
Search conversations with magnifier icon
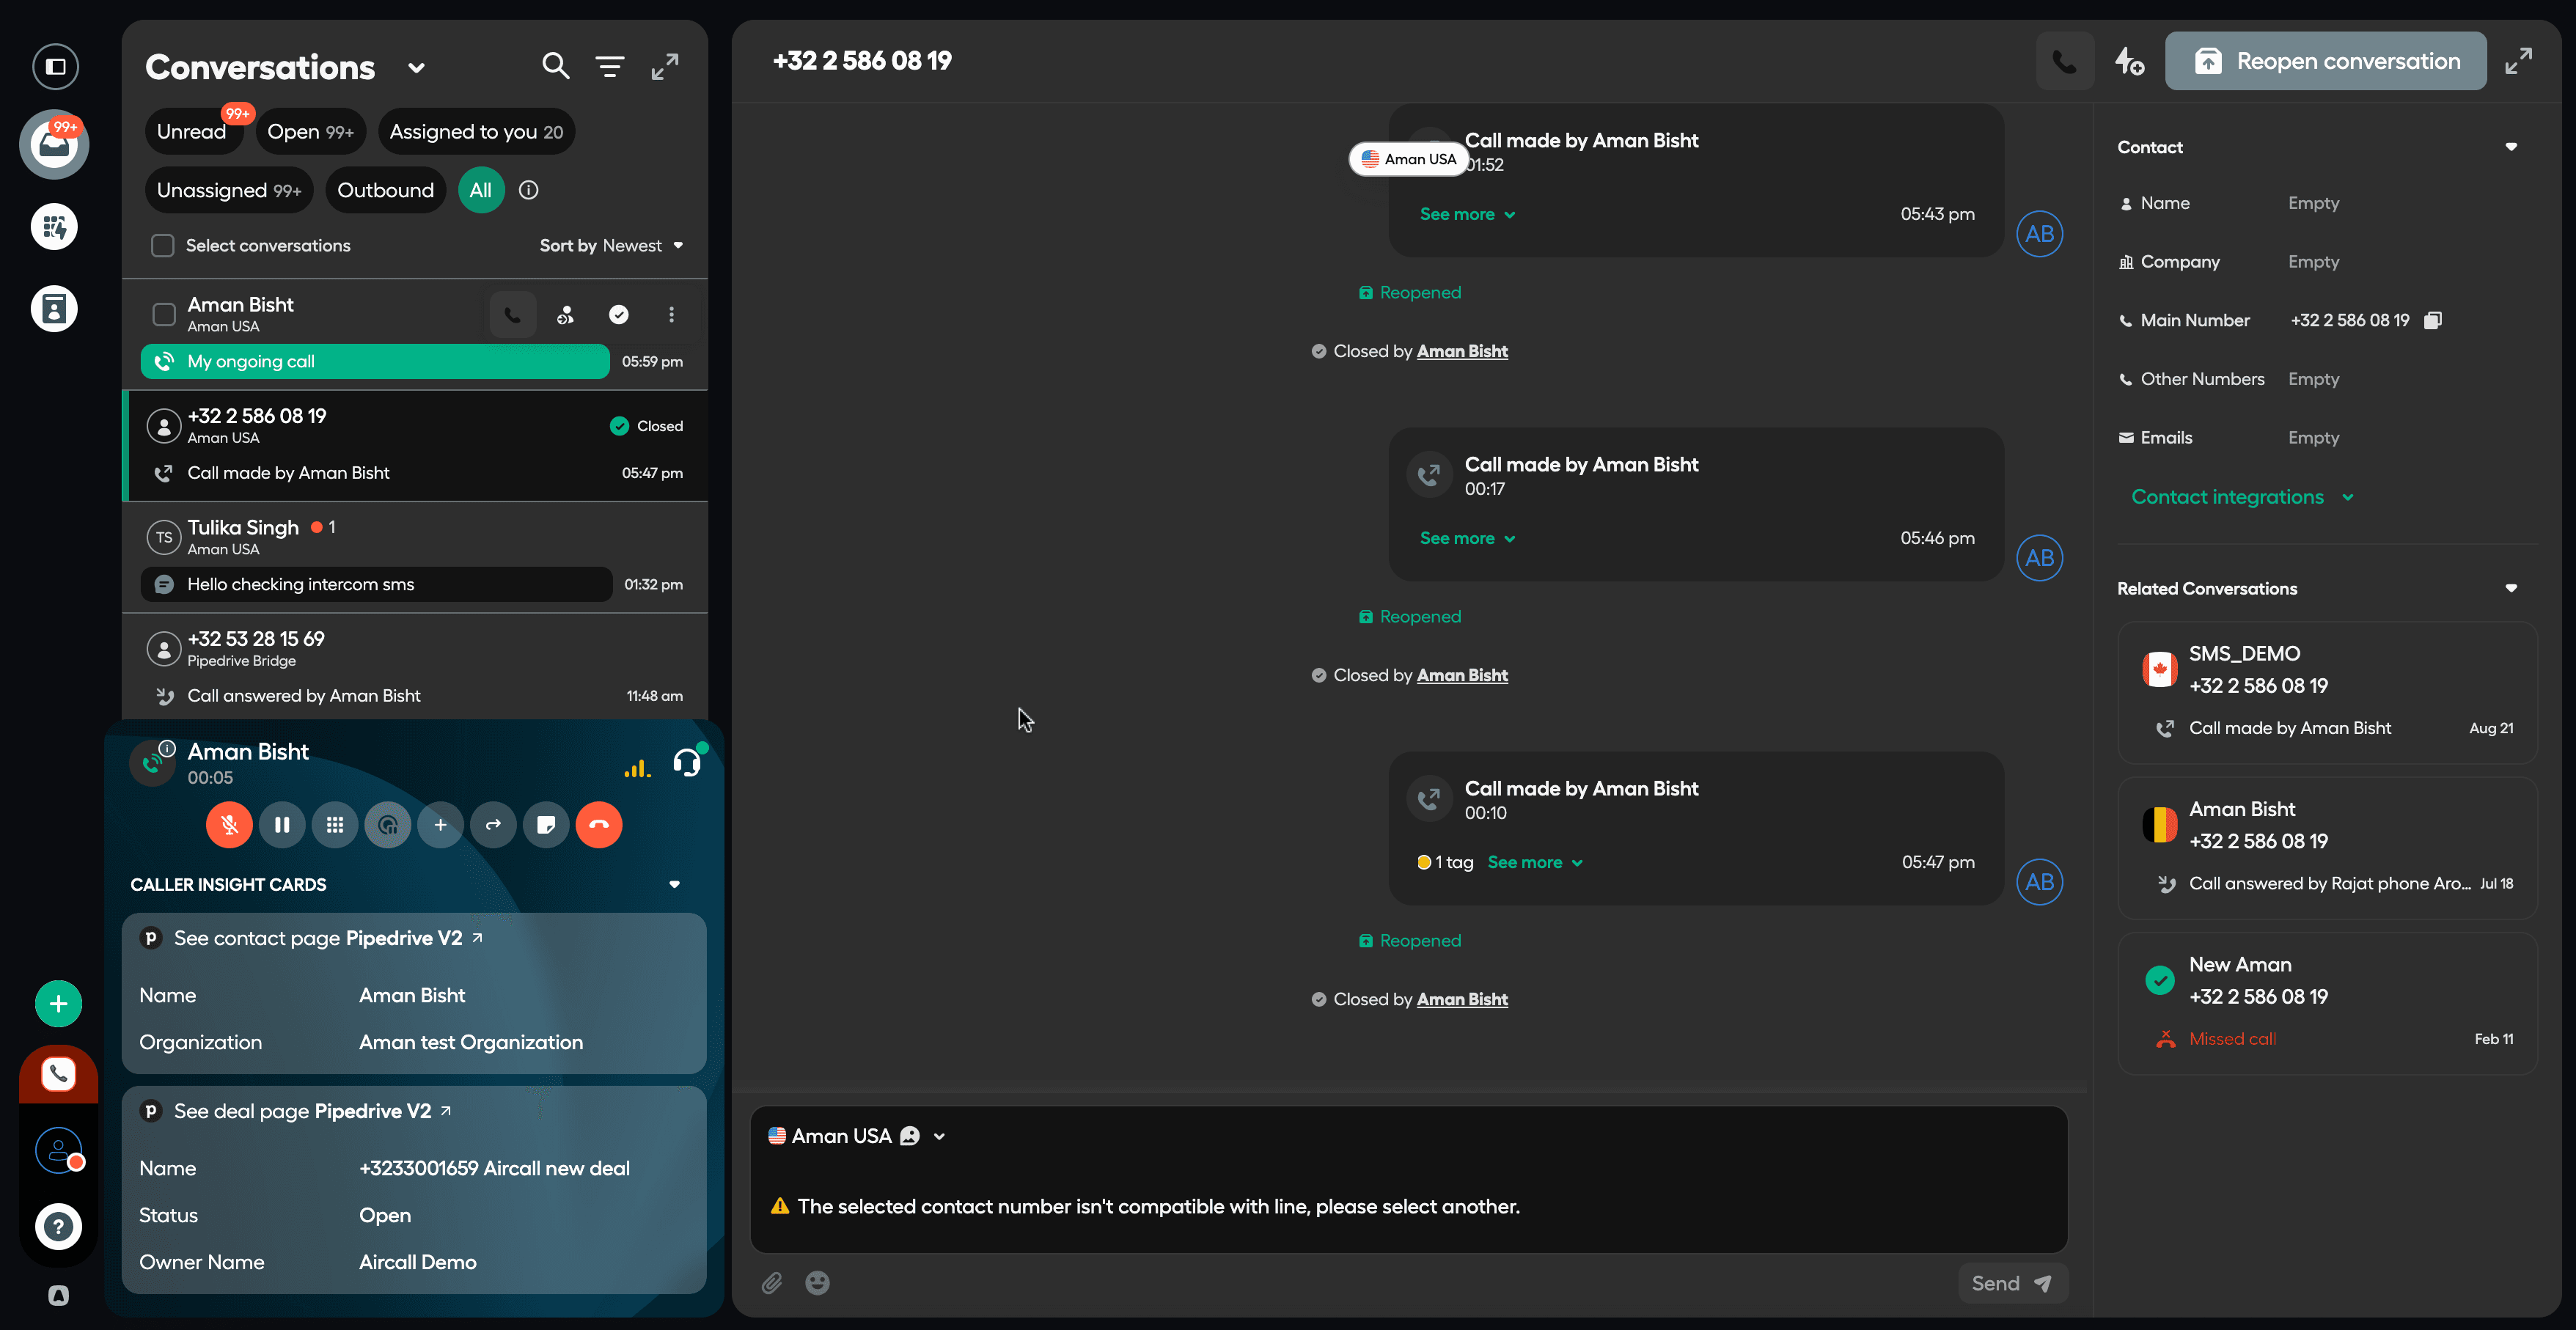tap(555, 66)
